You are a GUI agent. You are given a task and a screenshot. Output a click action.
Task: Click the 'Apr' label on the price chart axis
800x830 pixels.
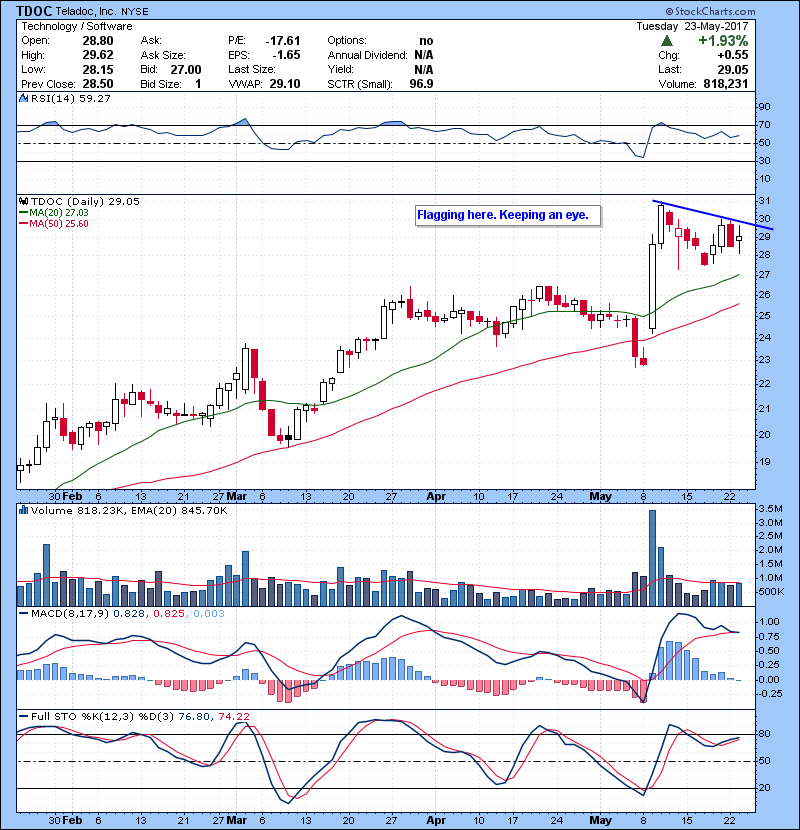[436, 497]
